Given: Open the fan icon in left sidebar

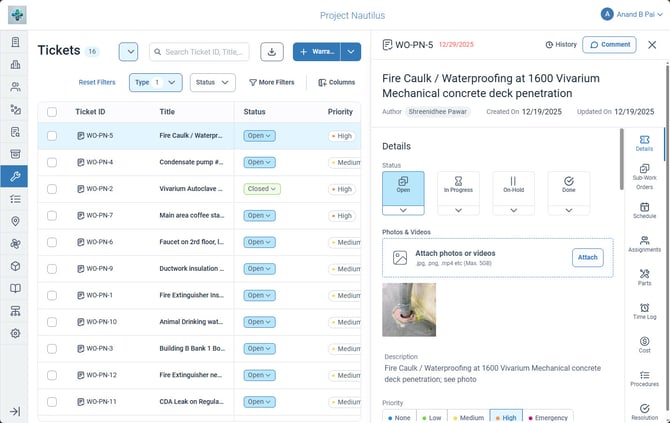Looking at the screenshot, I should coord(15,244).
